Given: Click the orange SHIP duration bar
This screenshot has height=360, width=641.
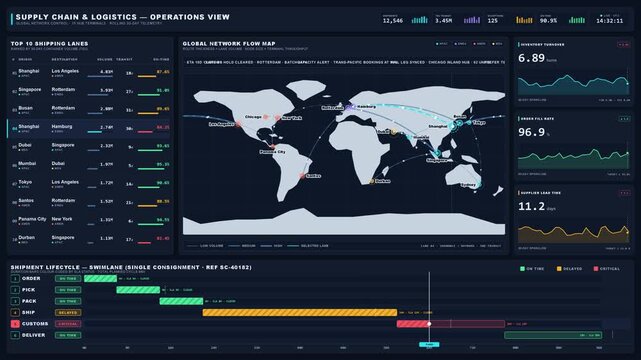Looking at the screenshot, I should [300, 313].
